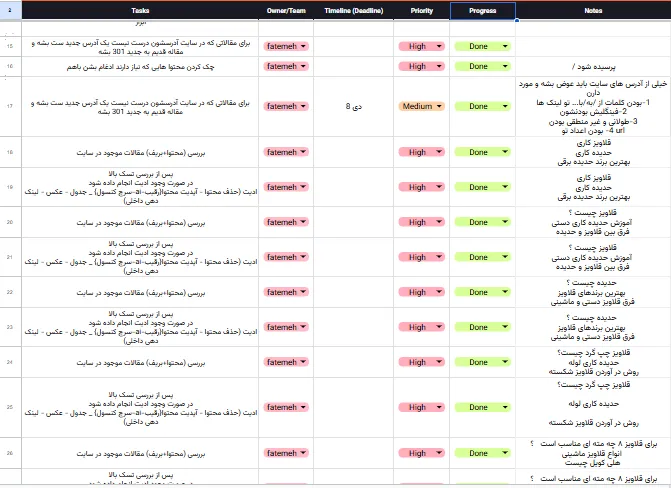Open the Progress dropdown in row 17
This screenshot has height=488, width=671.
click(482, 106)
